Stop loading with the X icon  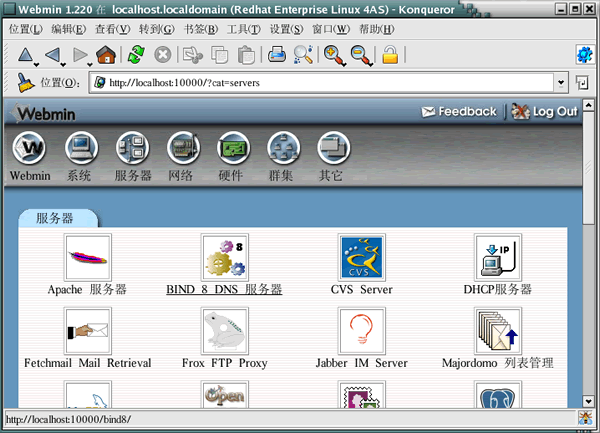point(163,55)
